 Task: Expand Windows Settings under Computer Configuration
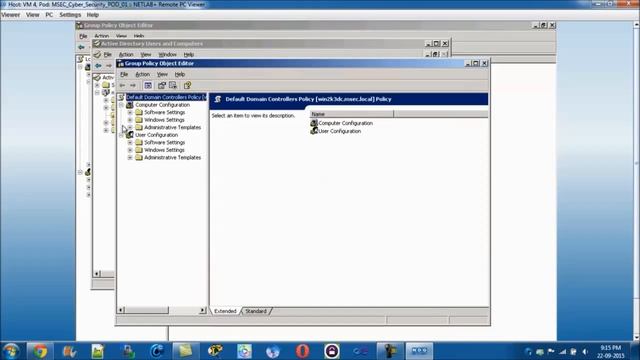[x=130, y=120]
